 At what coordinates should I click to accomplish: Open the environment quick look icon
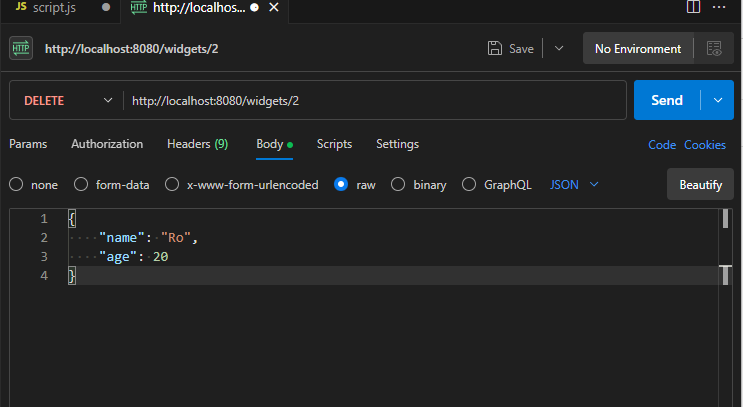point(713,48)
